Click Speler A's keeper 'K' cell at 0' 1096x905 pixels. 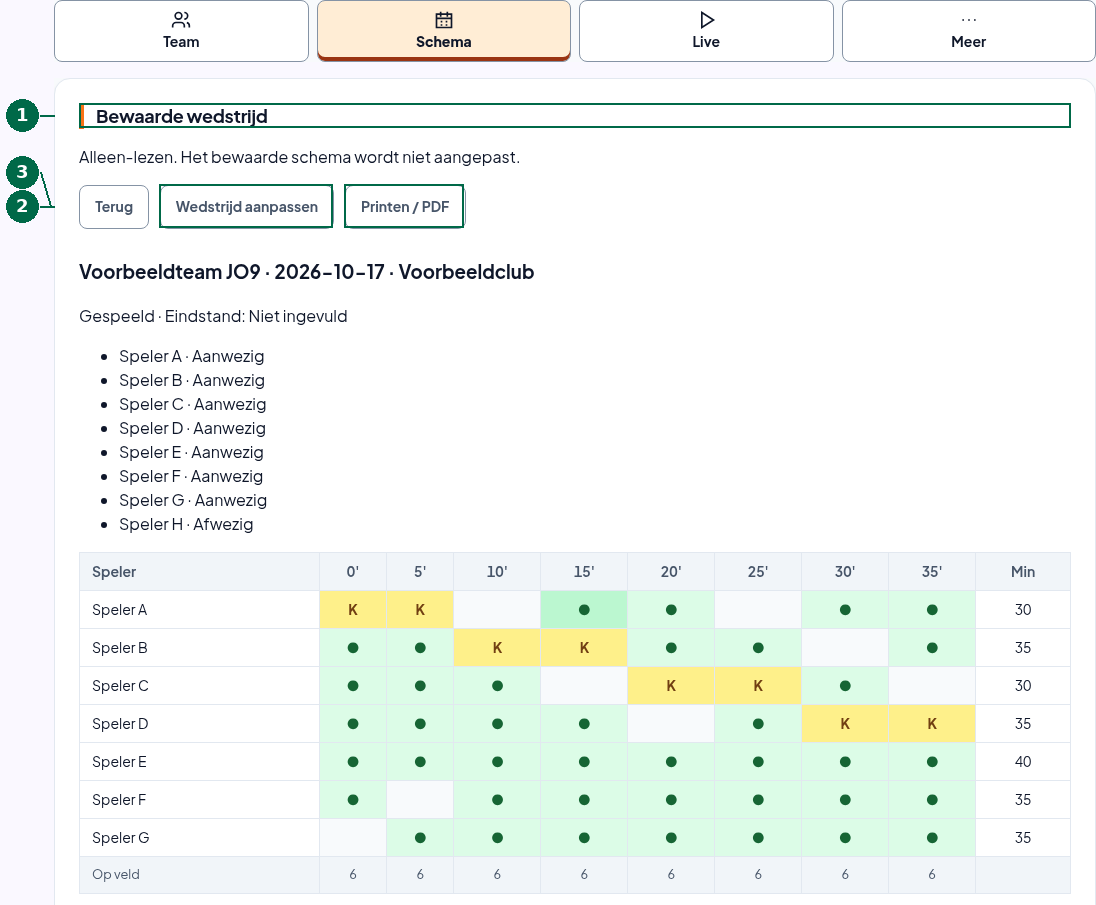[353, 610]
